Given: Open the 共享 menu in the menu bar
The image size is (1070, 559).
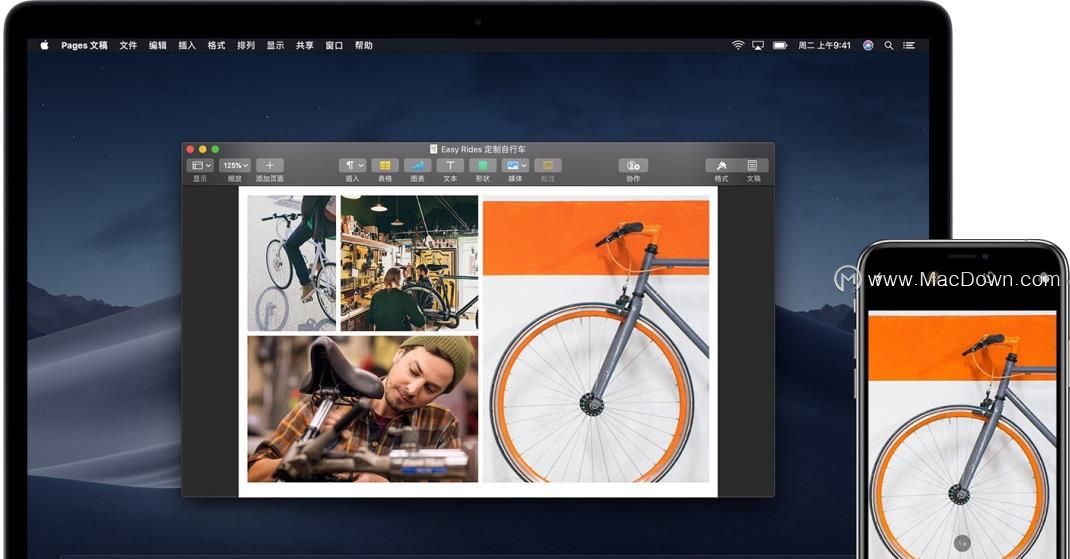Looking at the screenshot, I should tap(304, 45).
